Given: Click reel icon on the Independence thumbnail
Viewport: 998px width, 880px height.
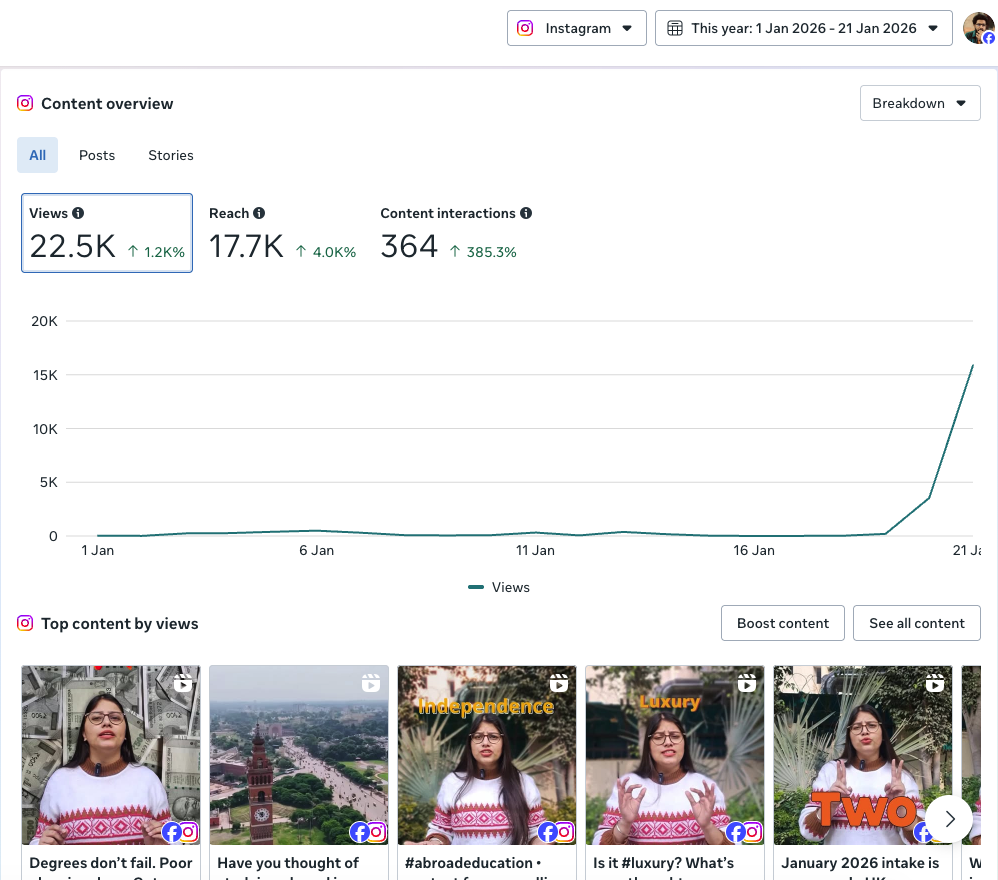Looking at the screenshot, I should 559,683.
